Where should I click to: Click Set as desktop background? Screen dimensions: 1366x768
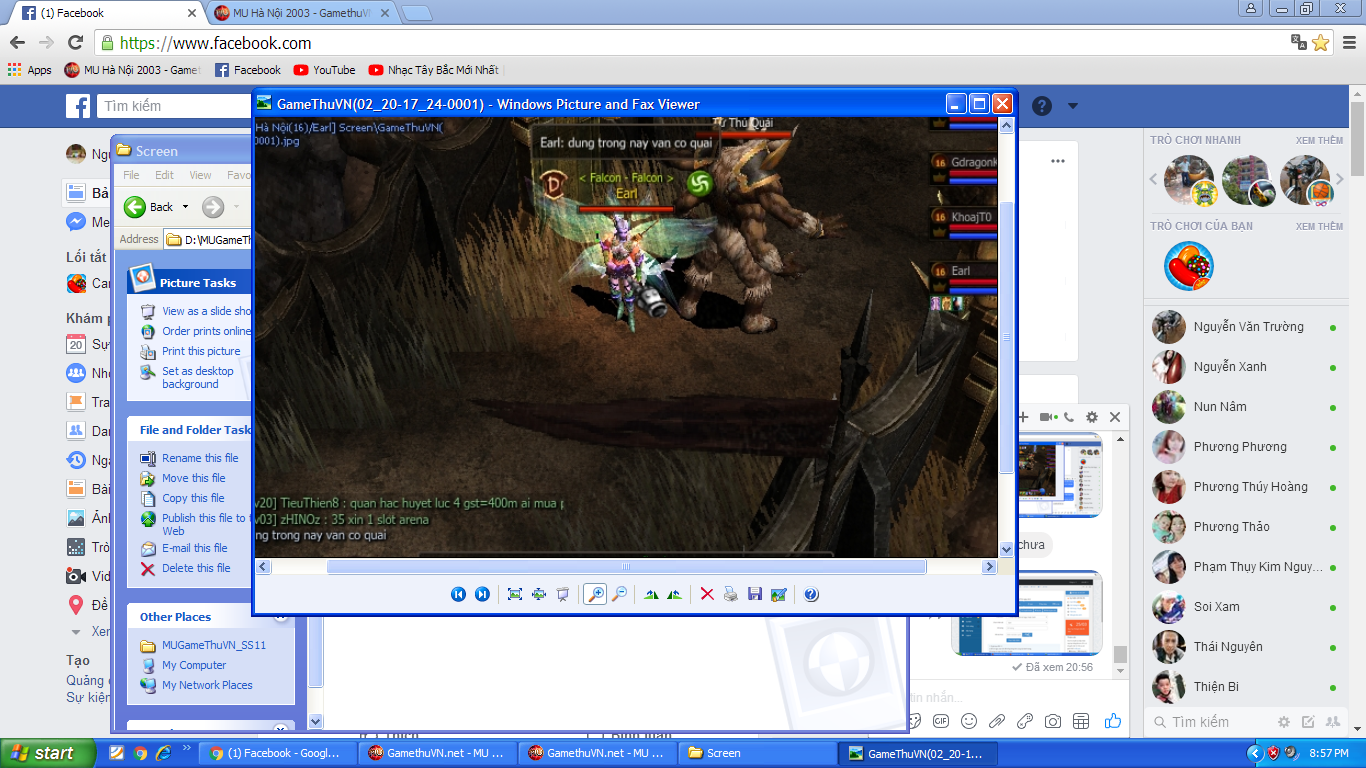point(198,377)
